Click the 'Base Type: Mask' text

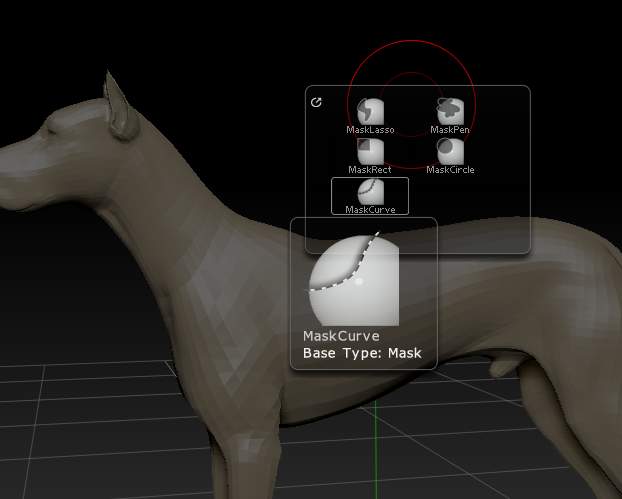[x=362, y=353]
